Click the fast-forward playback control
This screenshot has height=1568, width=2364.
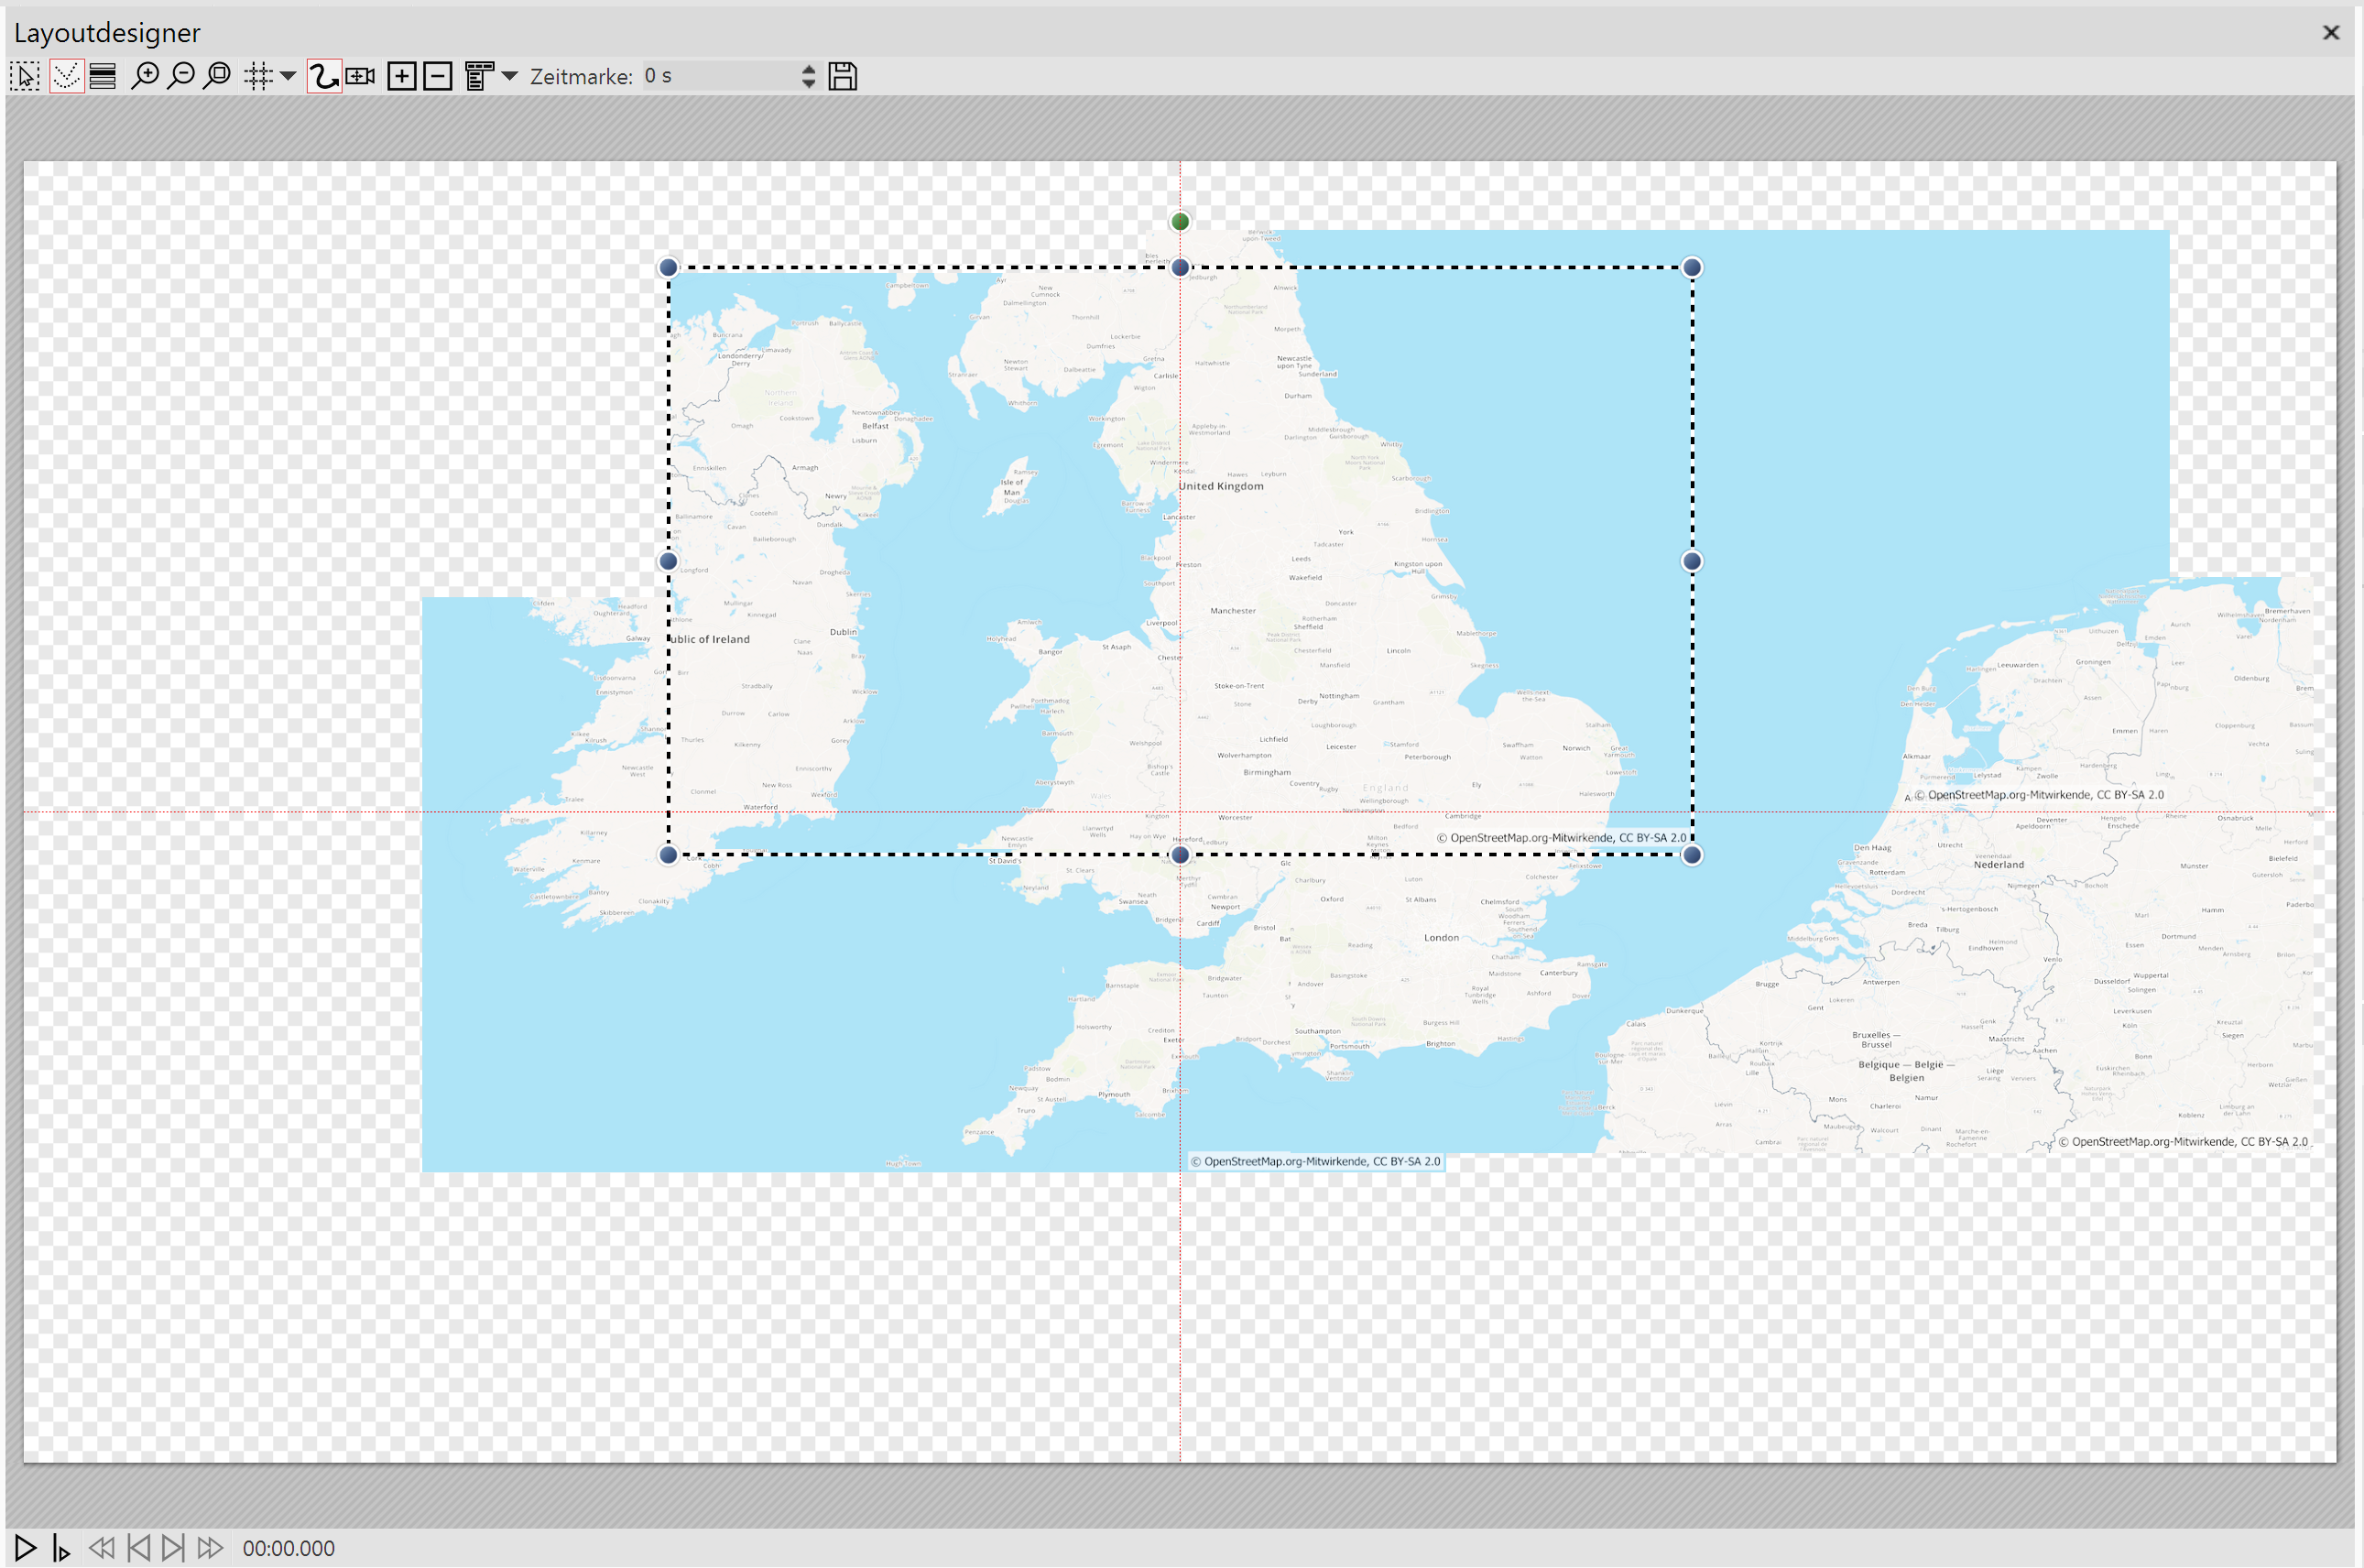click(211, 1547)
